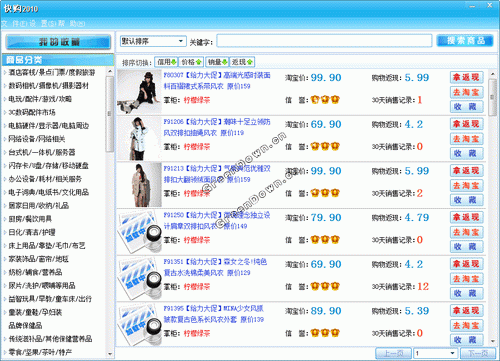Go to next page with 下一页
Screen dimensions: 500x361
tap(477, 353)
